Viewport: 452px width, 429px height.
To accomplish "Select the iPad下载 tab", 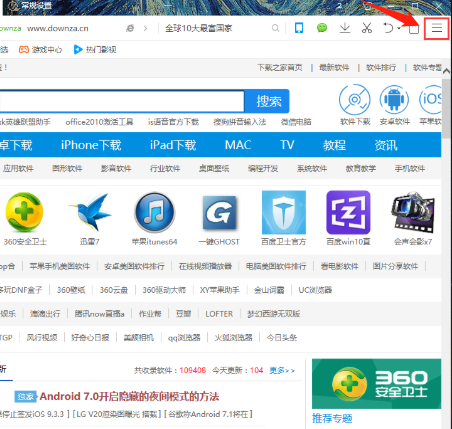I will (173, 145).
